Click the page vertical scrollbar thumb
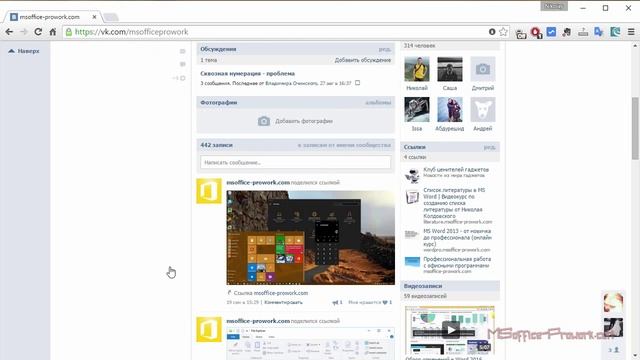 635,129
